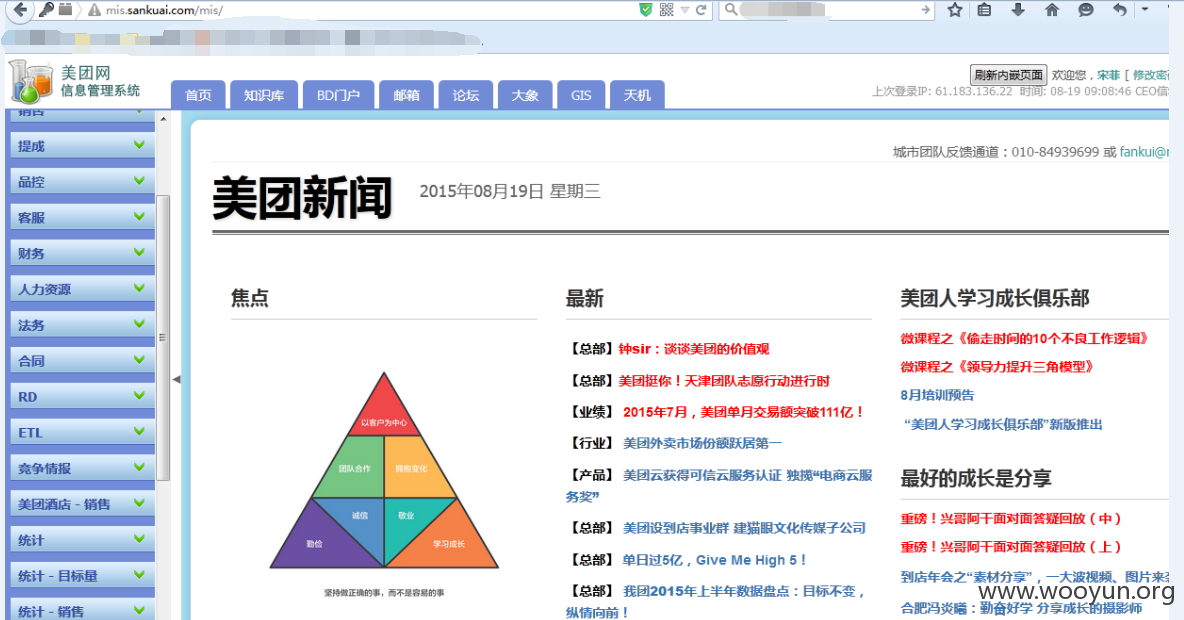
Task: Select the ETL sidebar menu label
Action: point(30,433)
